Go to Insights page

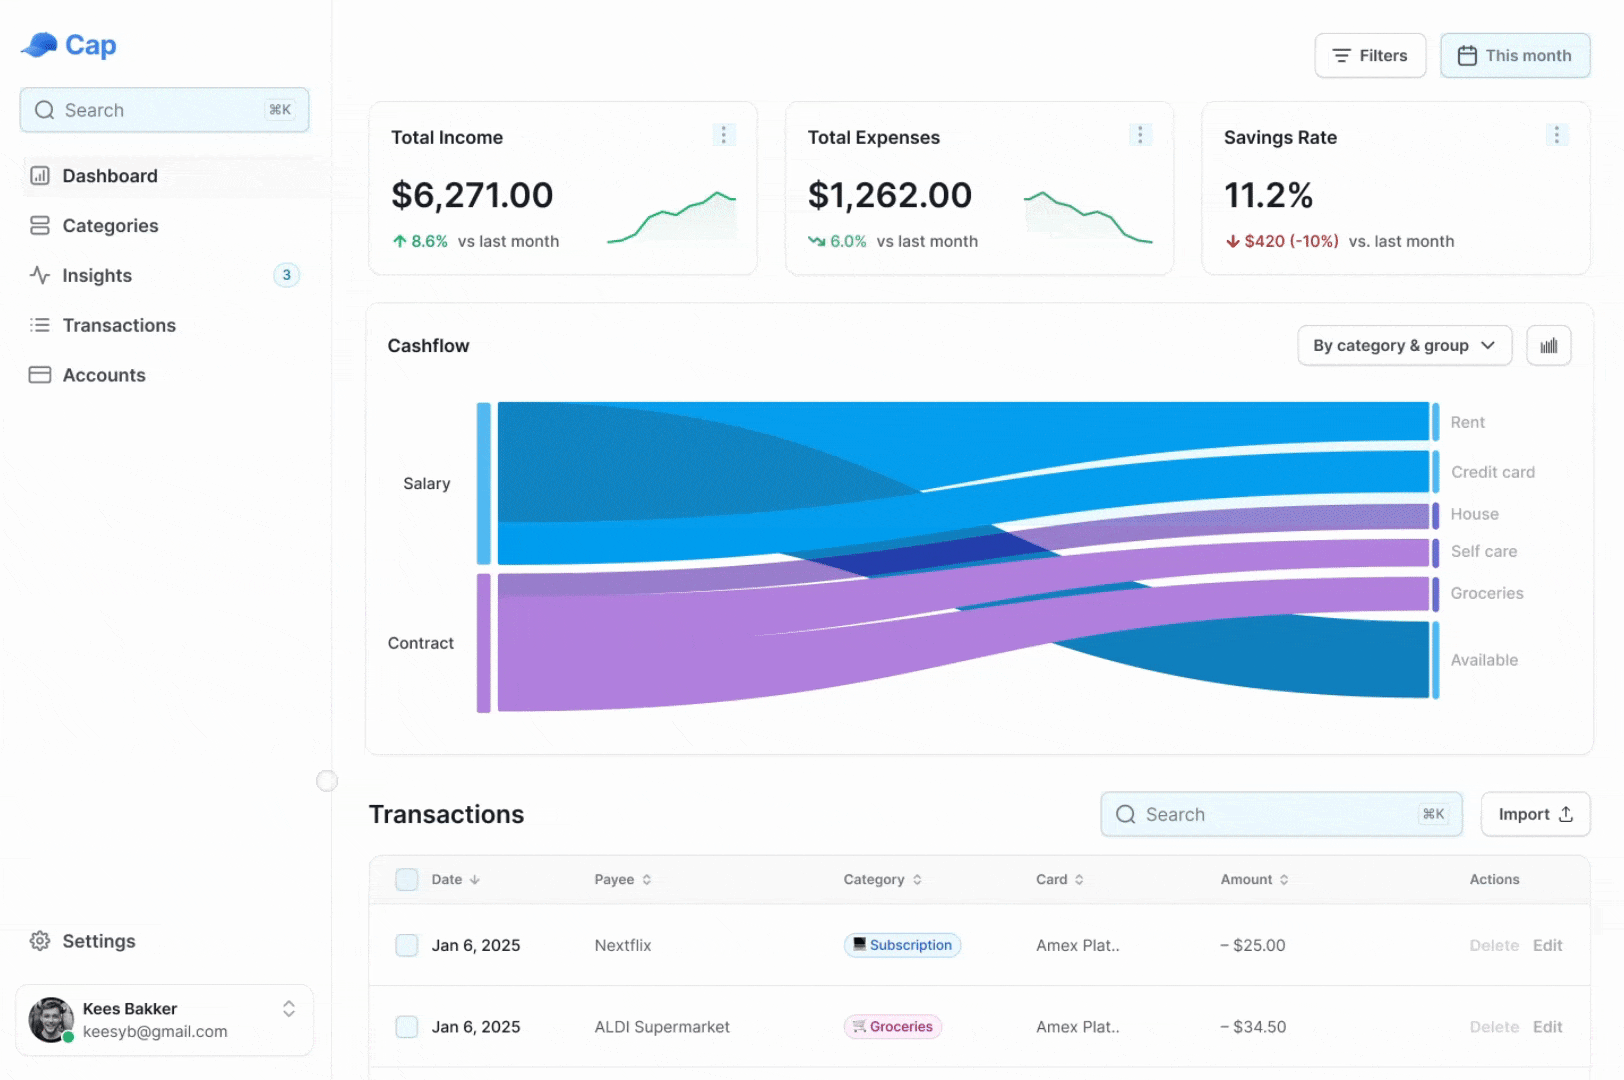point(165,275)
